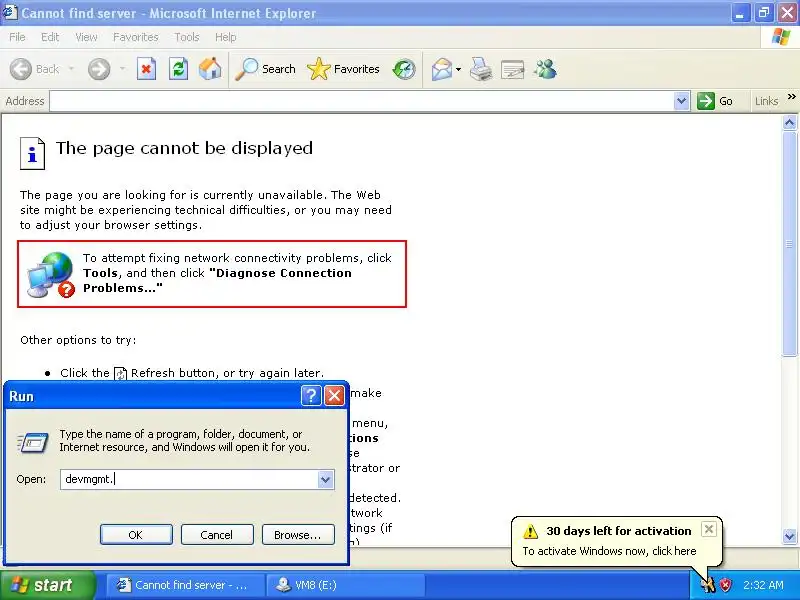Expand the Links toolbar chevron

click(x=791, y=97)
